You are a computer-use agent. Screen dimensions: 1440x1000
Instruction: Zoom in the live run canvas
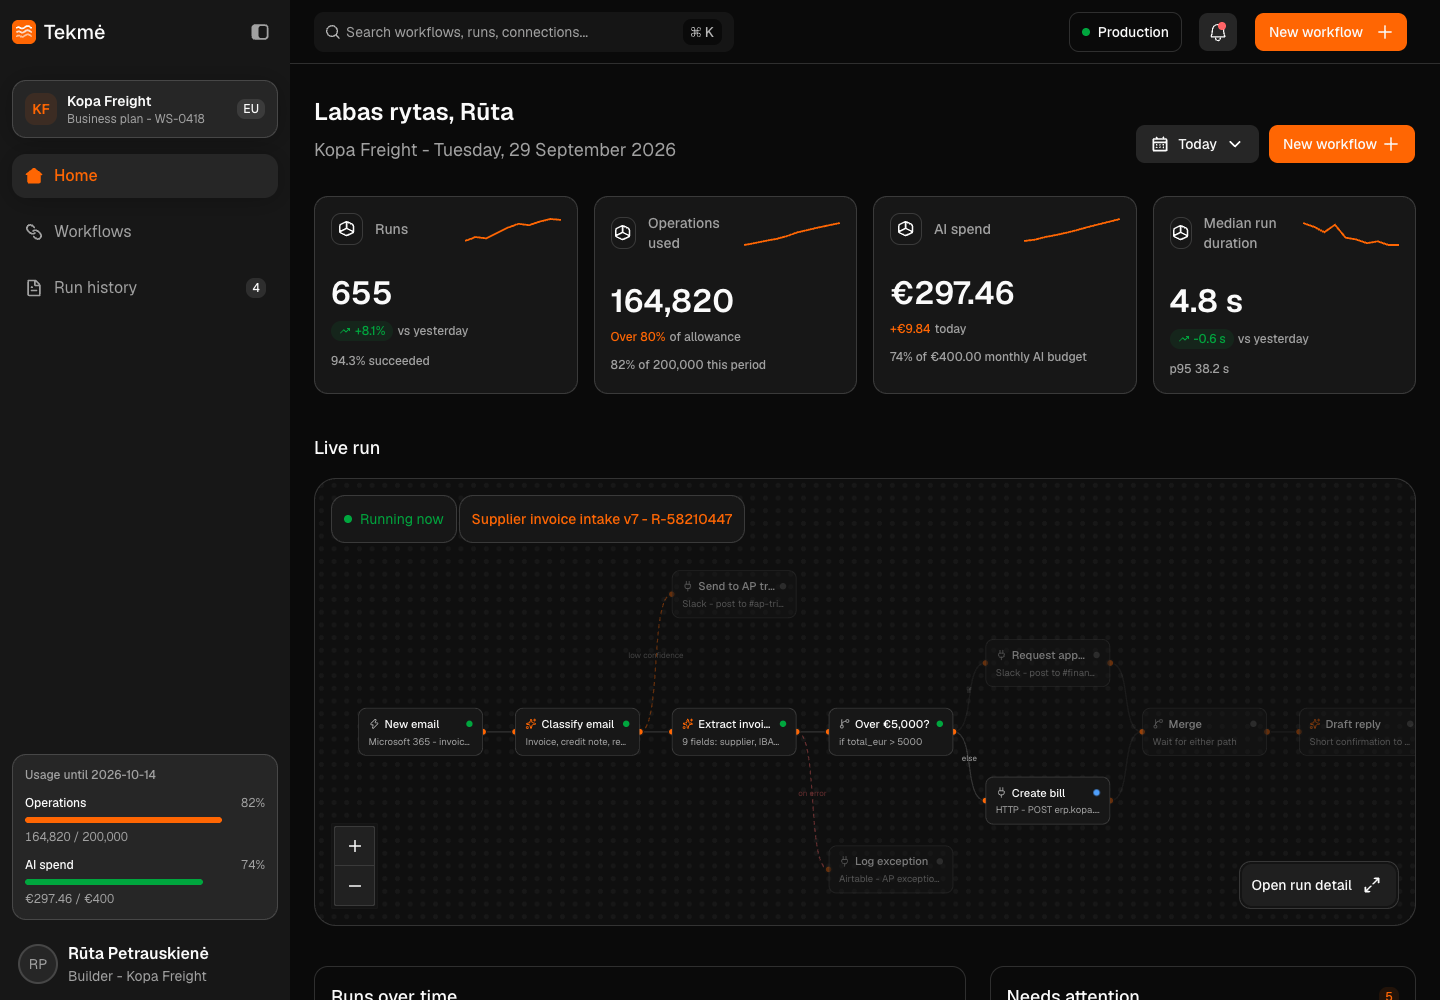(354, 846)
